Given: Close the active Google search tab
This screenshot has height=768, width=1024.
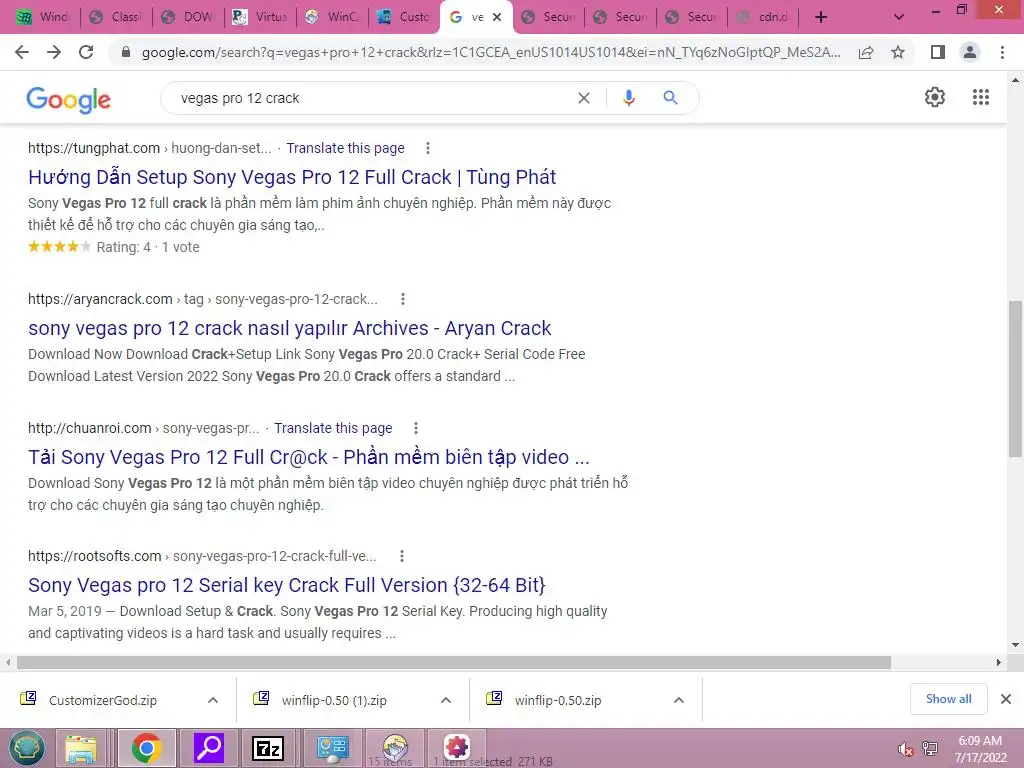Looking at the screenshot, I should click(x=497, y=17).
